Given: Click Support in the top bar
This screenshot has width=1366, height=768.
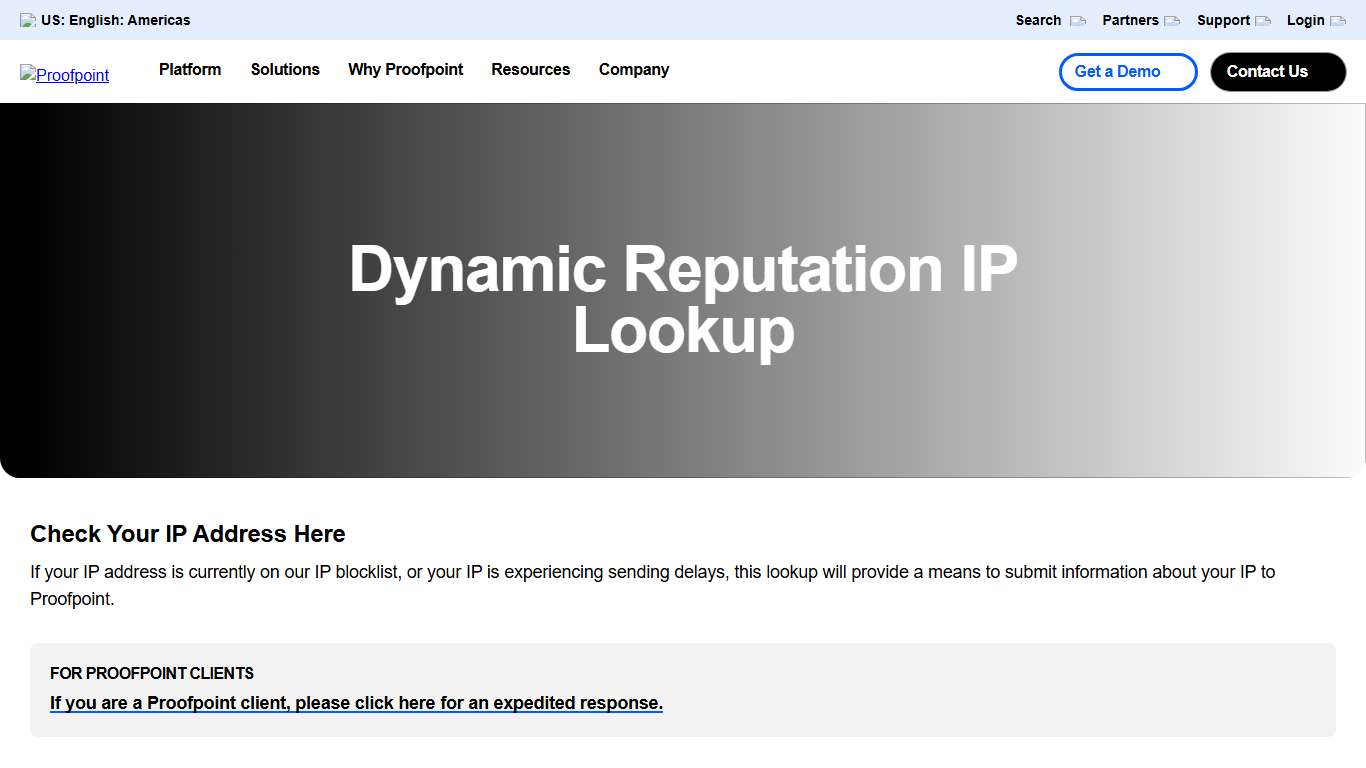Looking at the screenshot, I should [x=1224, y=20].
